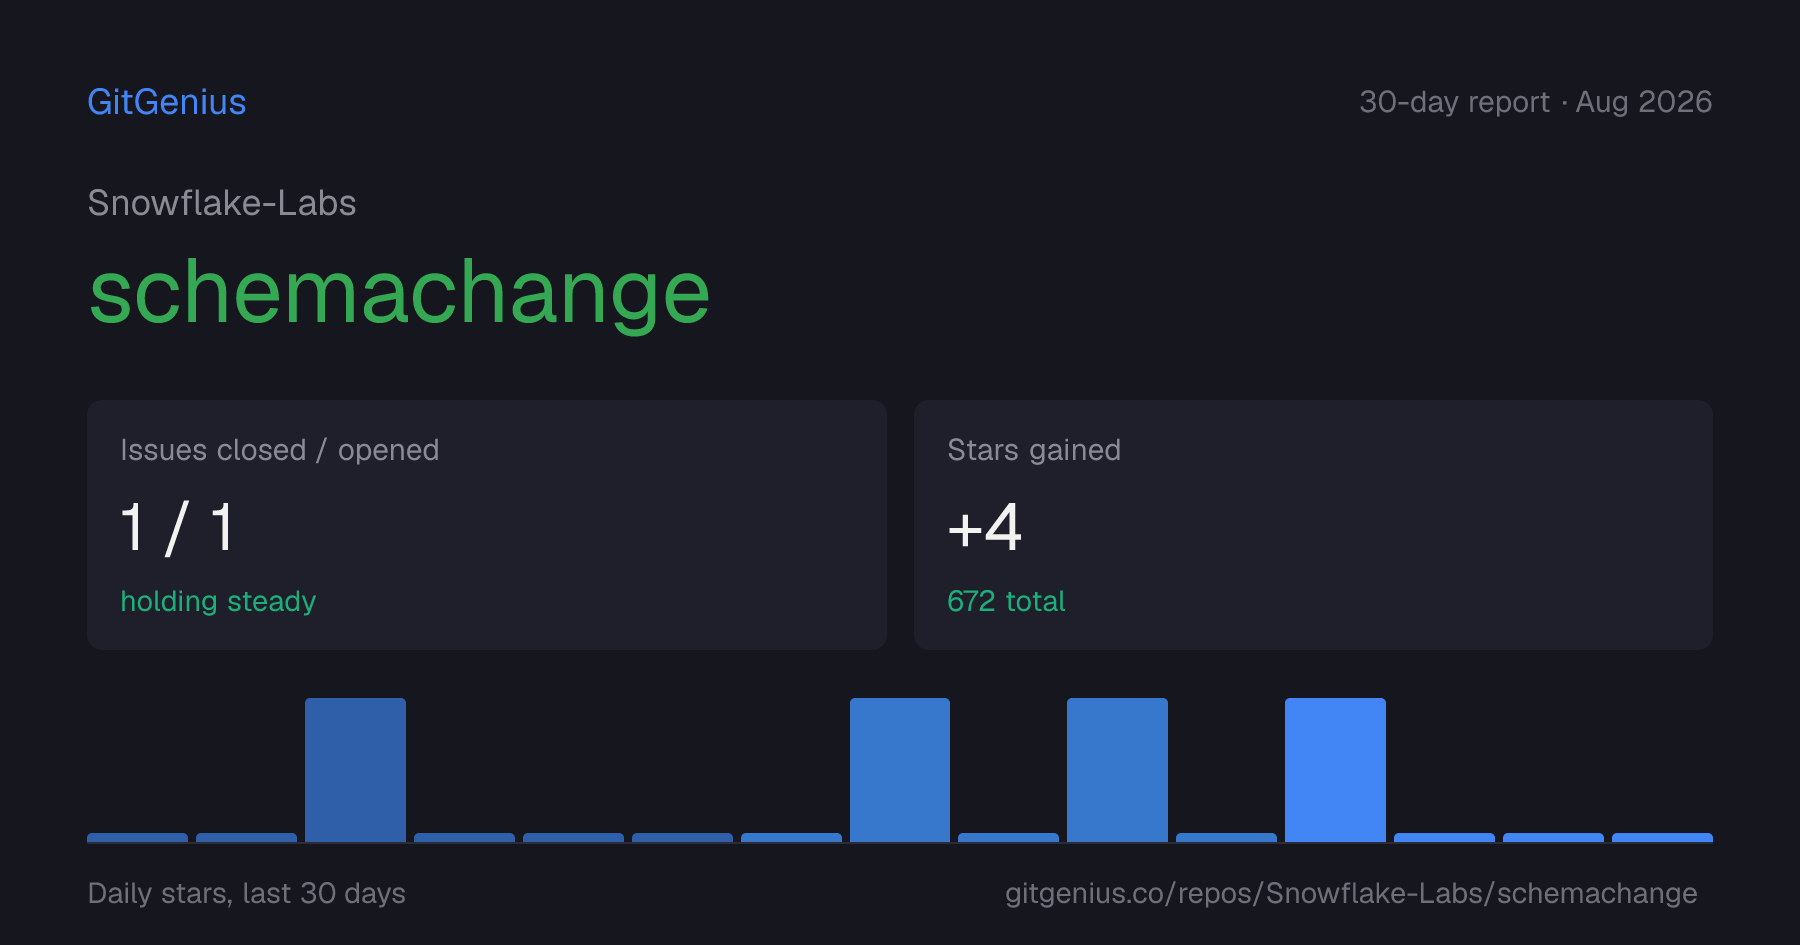1800x945 pixels.
Task: Click the Stars gained heading label
Action: click(1034, 450)
